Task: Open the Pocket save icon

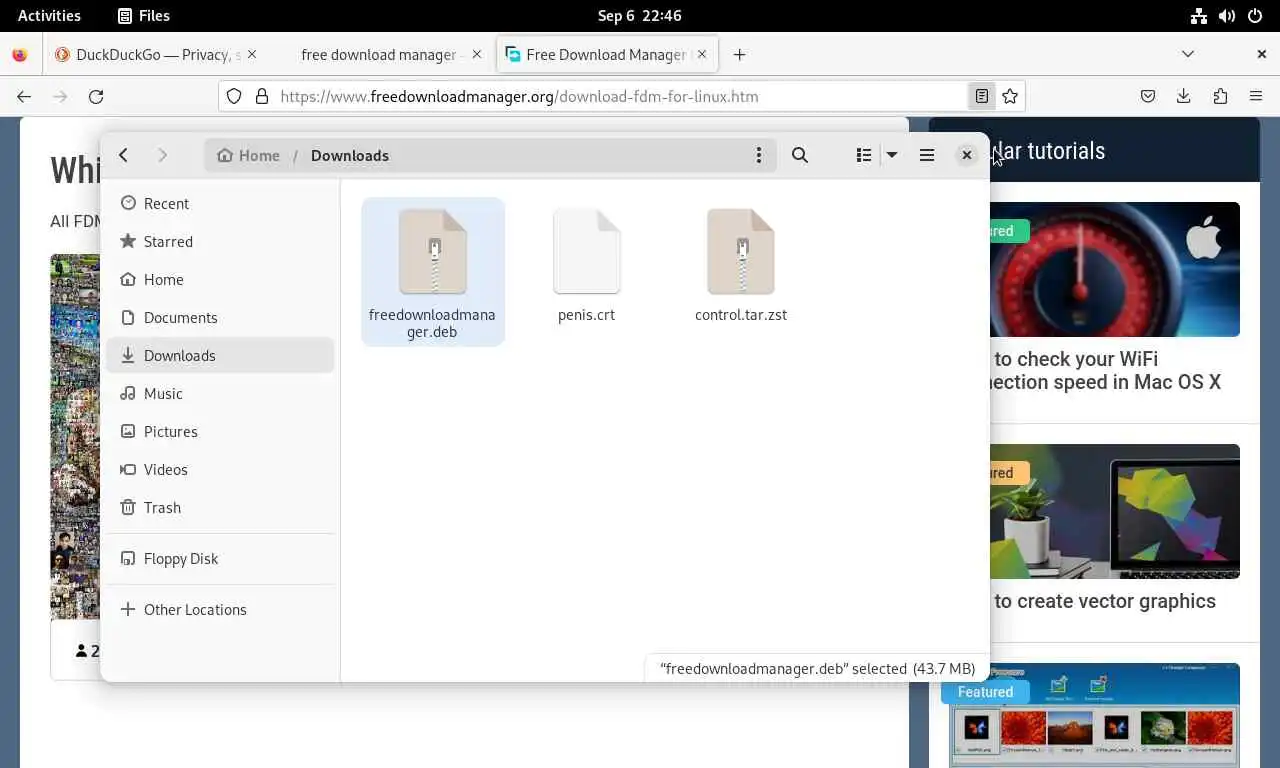Action: (x=1148, y=96)
